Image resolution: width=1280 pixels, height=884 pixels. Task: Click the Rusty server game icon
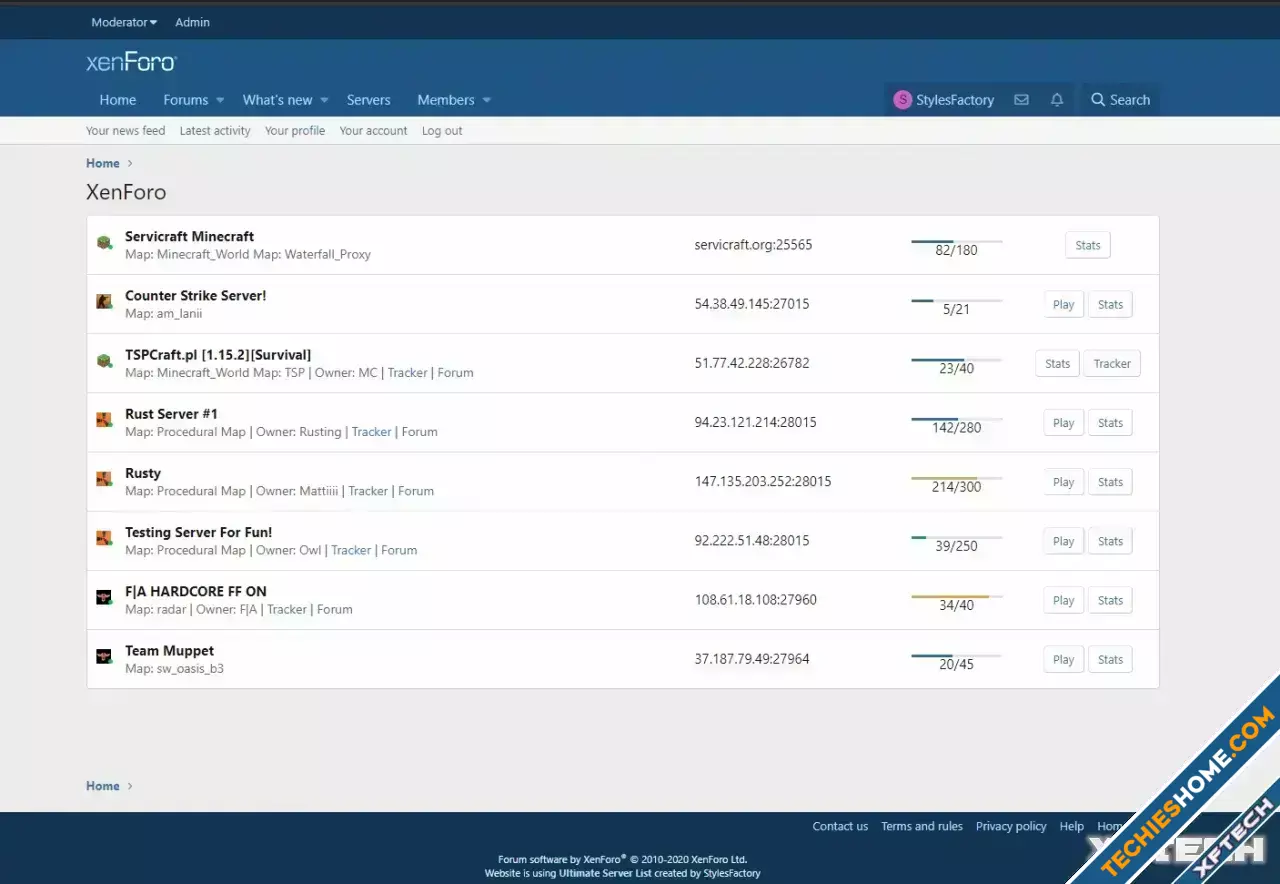pyautogui.click(x=104, y=479)
